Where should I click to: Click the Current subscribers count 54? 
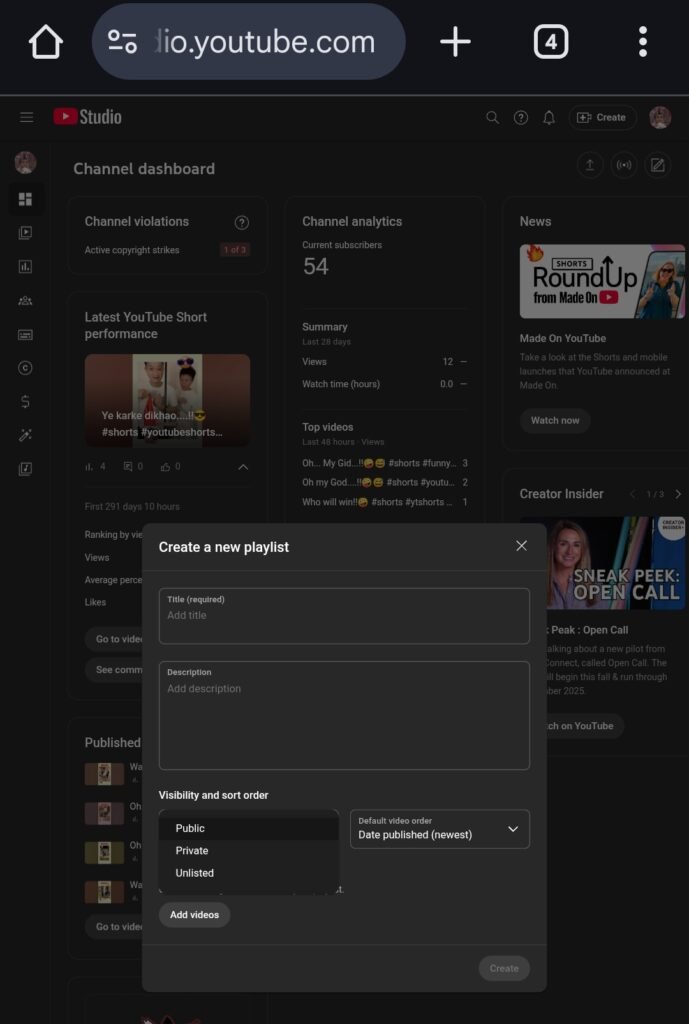click(315, 266)
